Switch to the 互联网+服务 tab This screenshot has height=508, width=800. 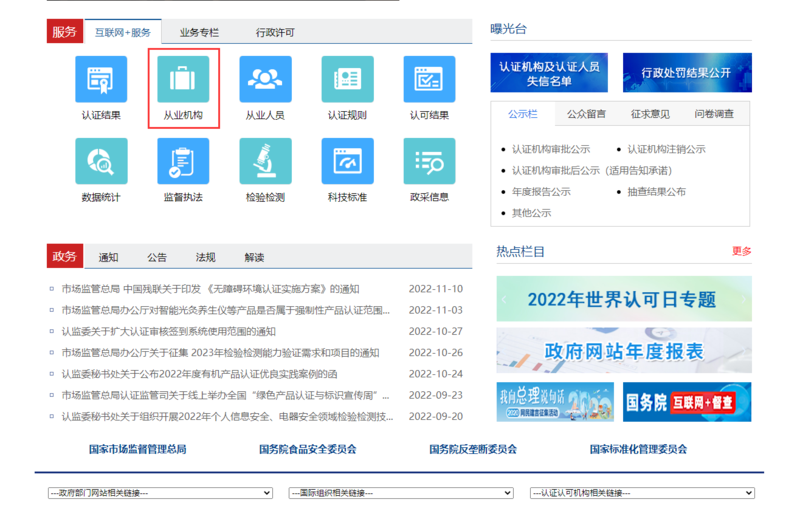pos(123,32)
